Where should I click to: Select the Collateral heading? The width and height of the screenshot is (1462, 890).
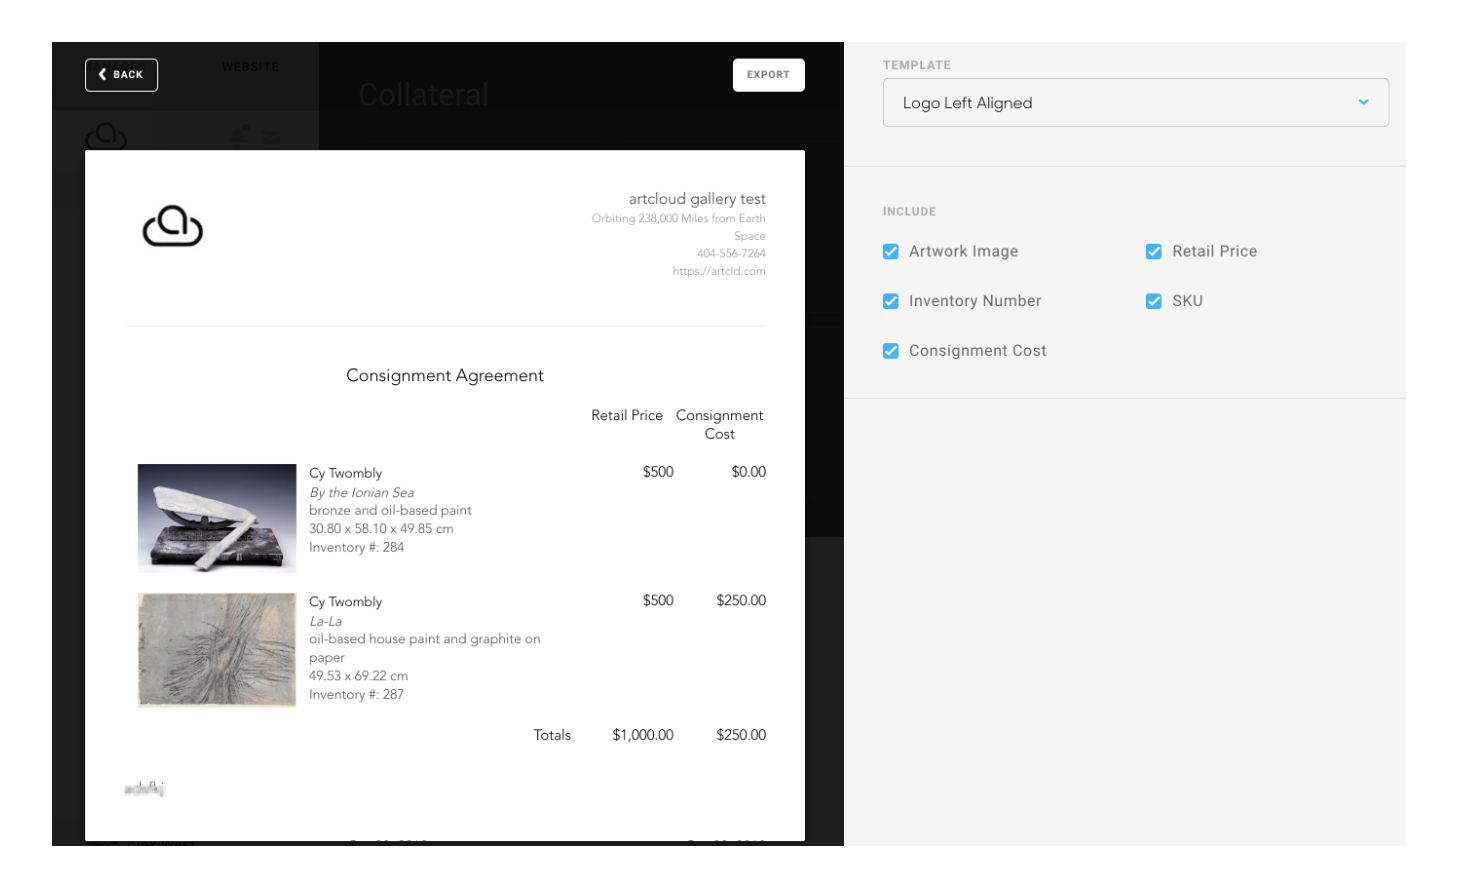423,92
